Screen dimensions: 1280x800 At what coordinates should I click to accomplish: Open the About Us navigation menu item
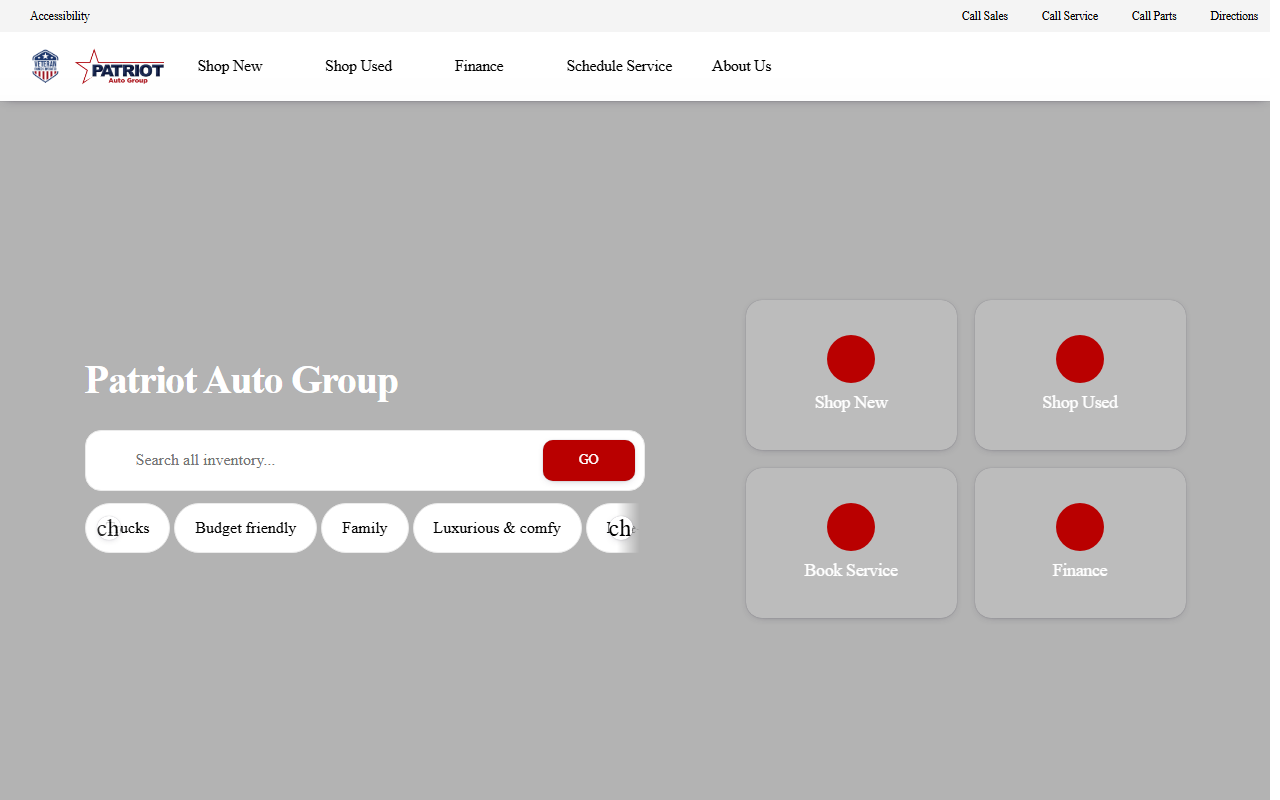click(x=741, y=66)
